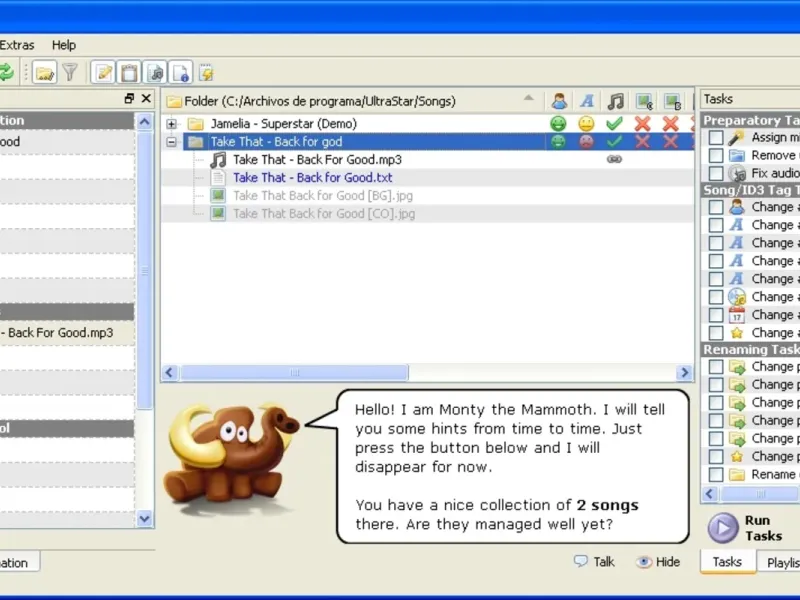
Task: Click the yellow smiley in Jamelia row
Action: tap(587, 123)
